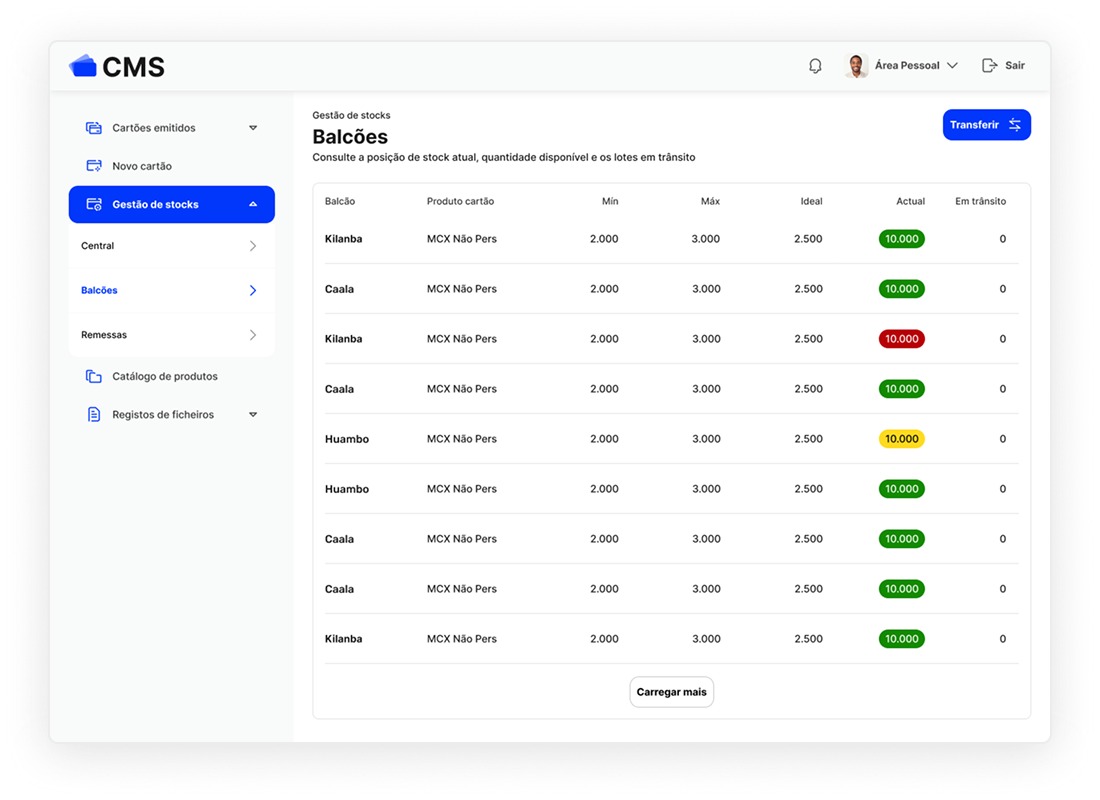Select the Remessas submenu item
The image size is (1100, 800).
171,335
